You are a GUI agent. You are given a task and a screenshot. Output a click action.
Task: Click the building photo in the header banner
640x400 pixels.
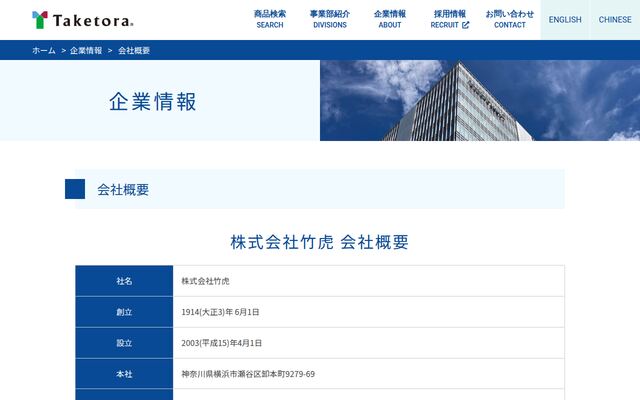(x=480, y=100)
